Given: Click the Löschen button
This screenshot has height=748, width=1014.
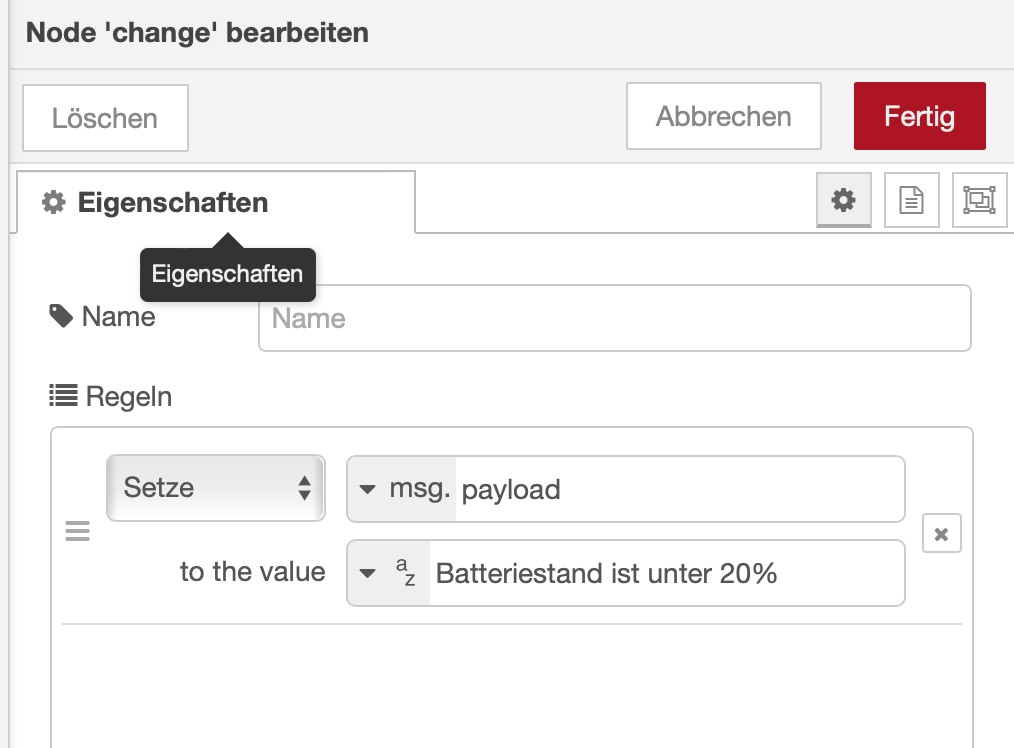Looking at the screenshot, I should click(x=105, y=118).
